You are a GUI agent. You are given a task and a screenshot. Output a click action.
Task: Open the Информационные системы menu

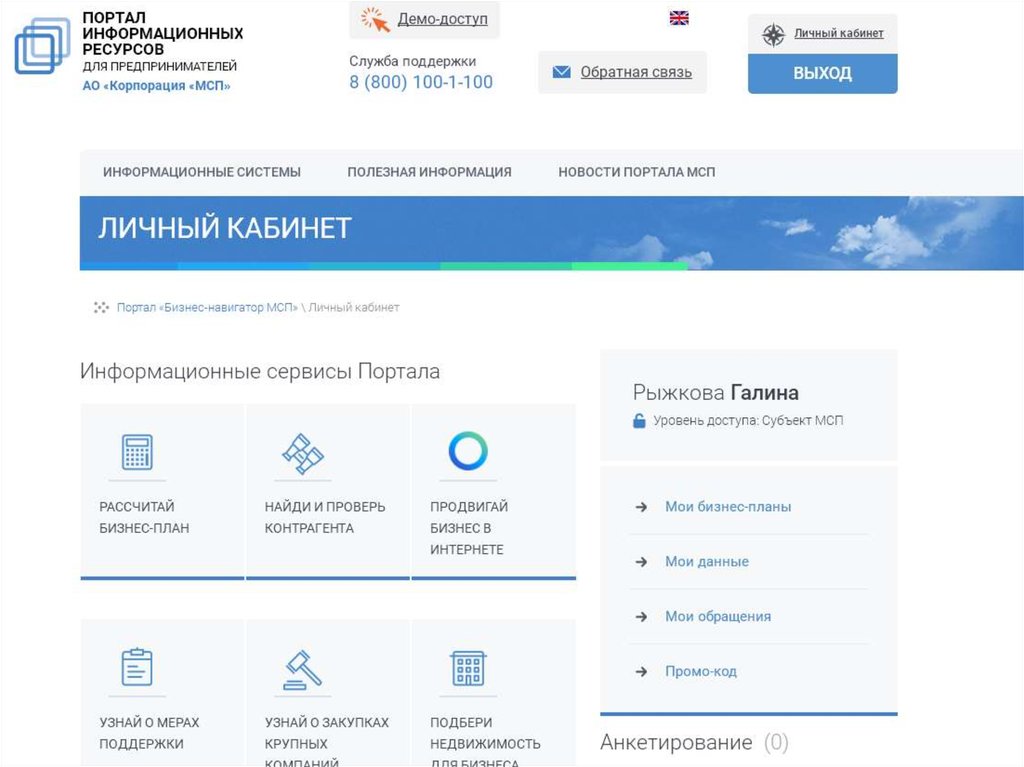click(x=201, y=172)
